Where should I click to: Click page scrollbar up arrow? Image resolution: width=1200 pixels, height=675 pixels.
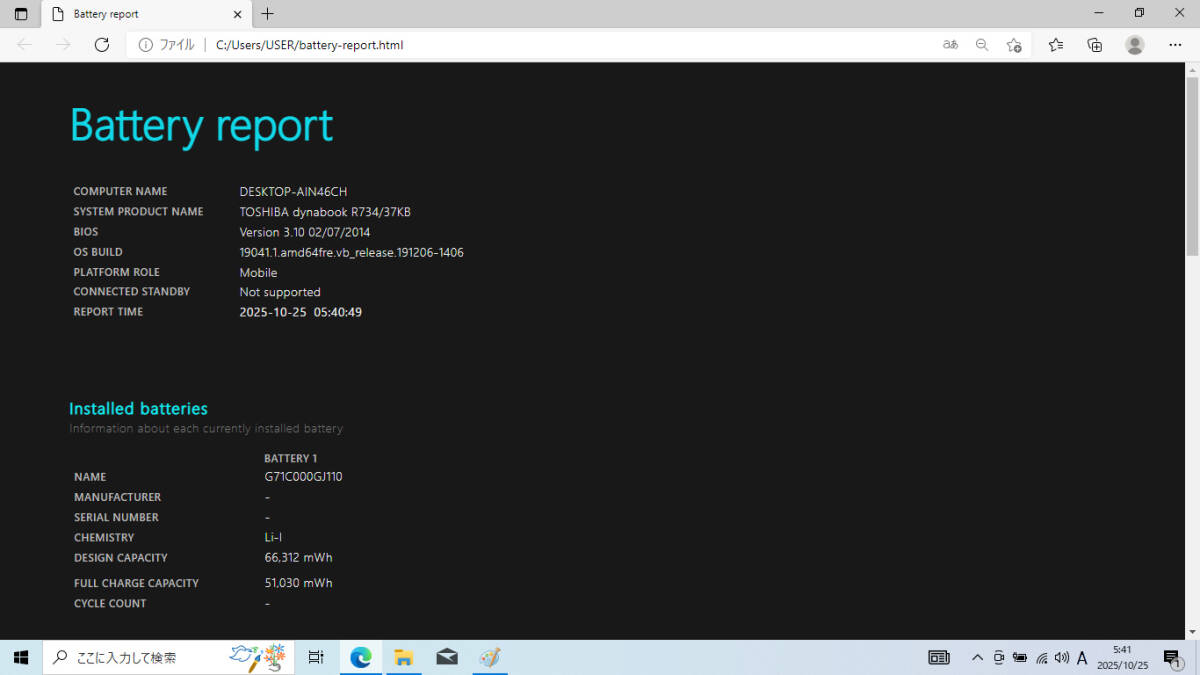click(1192, 70)
